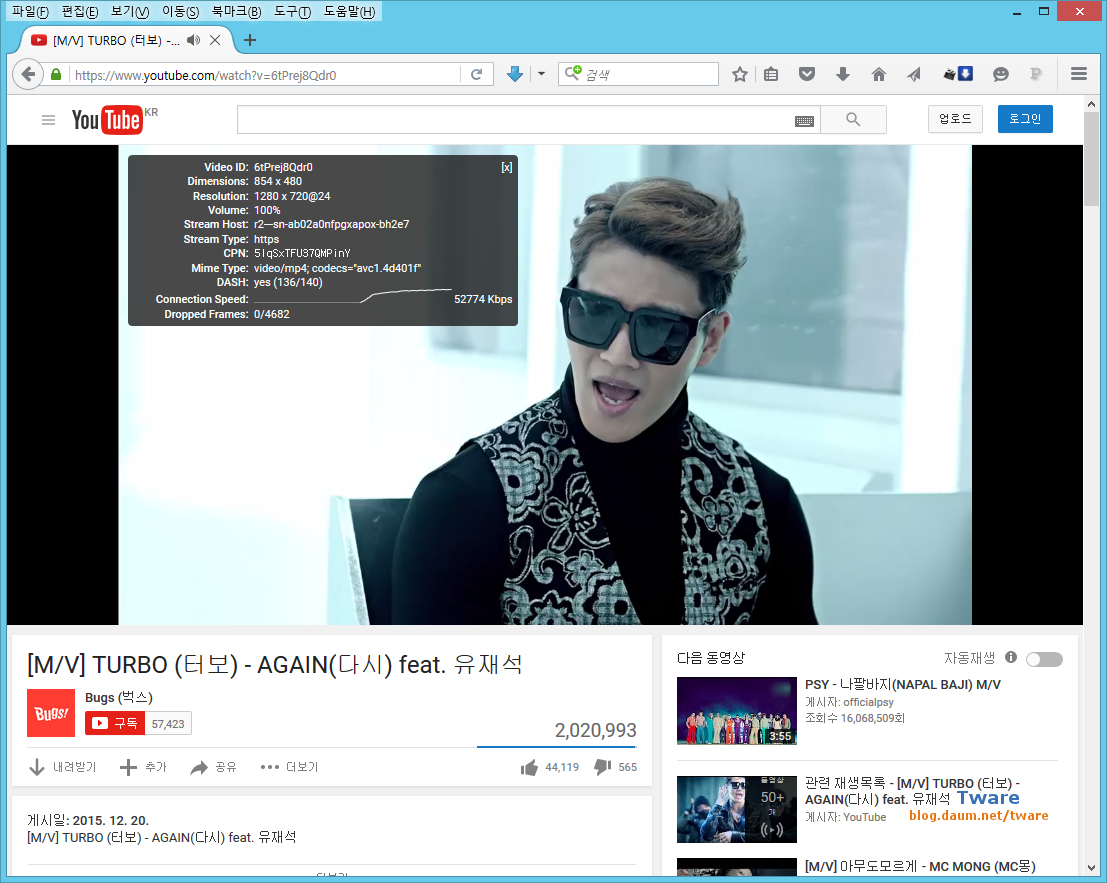1107x883 pixels.
Task: Open the 편집(E) menu
Action: click(x=80, y=11)
